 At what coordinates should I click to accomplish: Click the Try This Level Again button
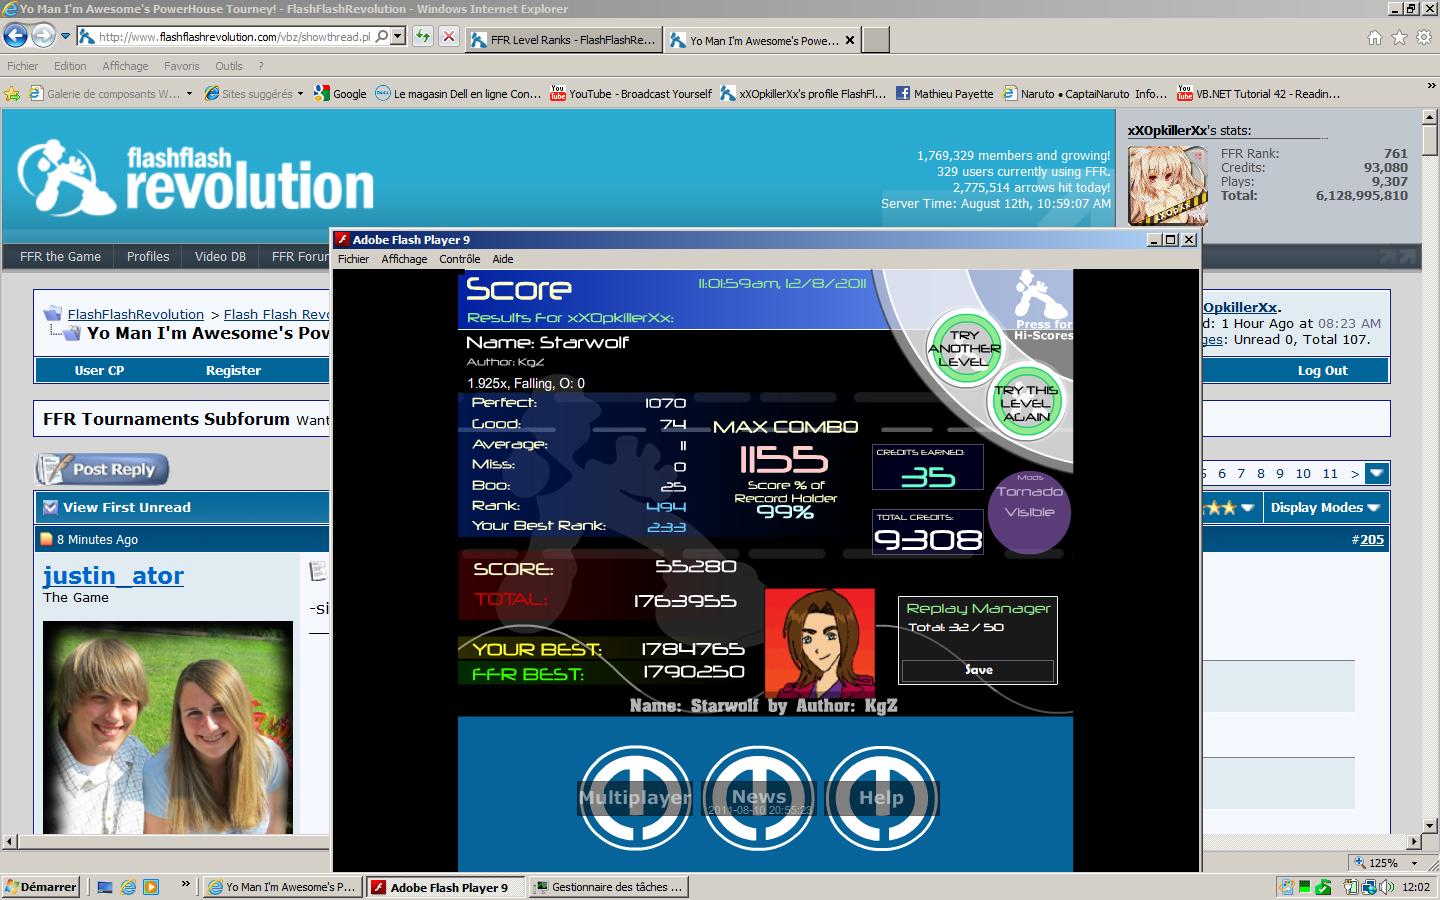point(1026,403)
